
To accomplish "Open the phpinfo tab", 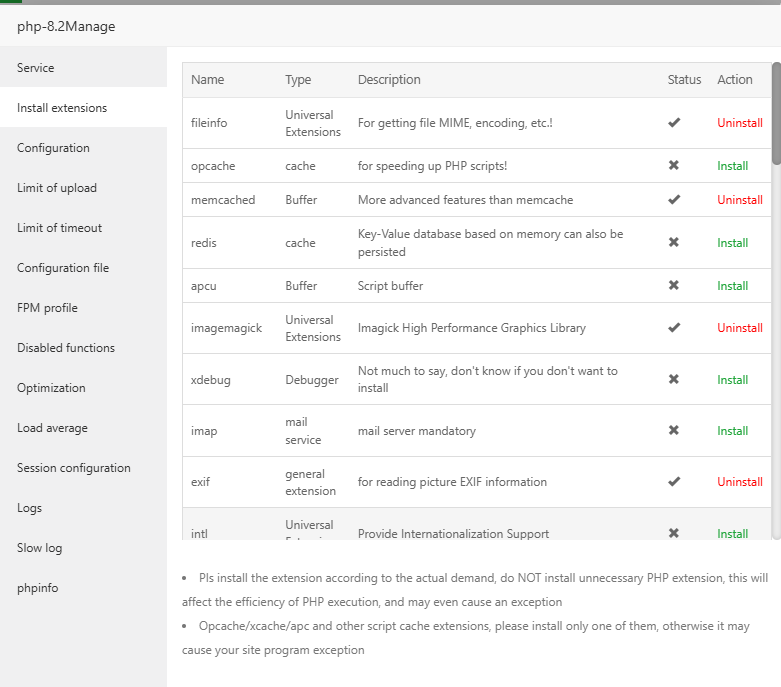I will click(38, 588).
